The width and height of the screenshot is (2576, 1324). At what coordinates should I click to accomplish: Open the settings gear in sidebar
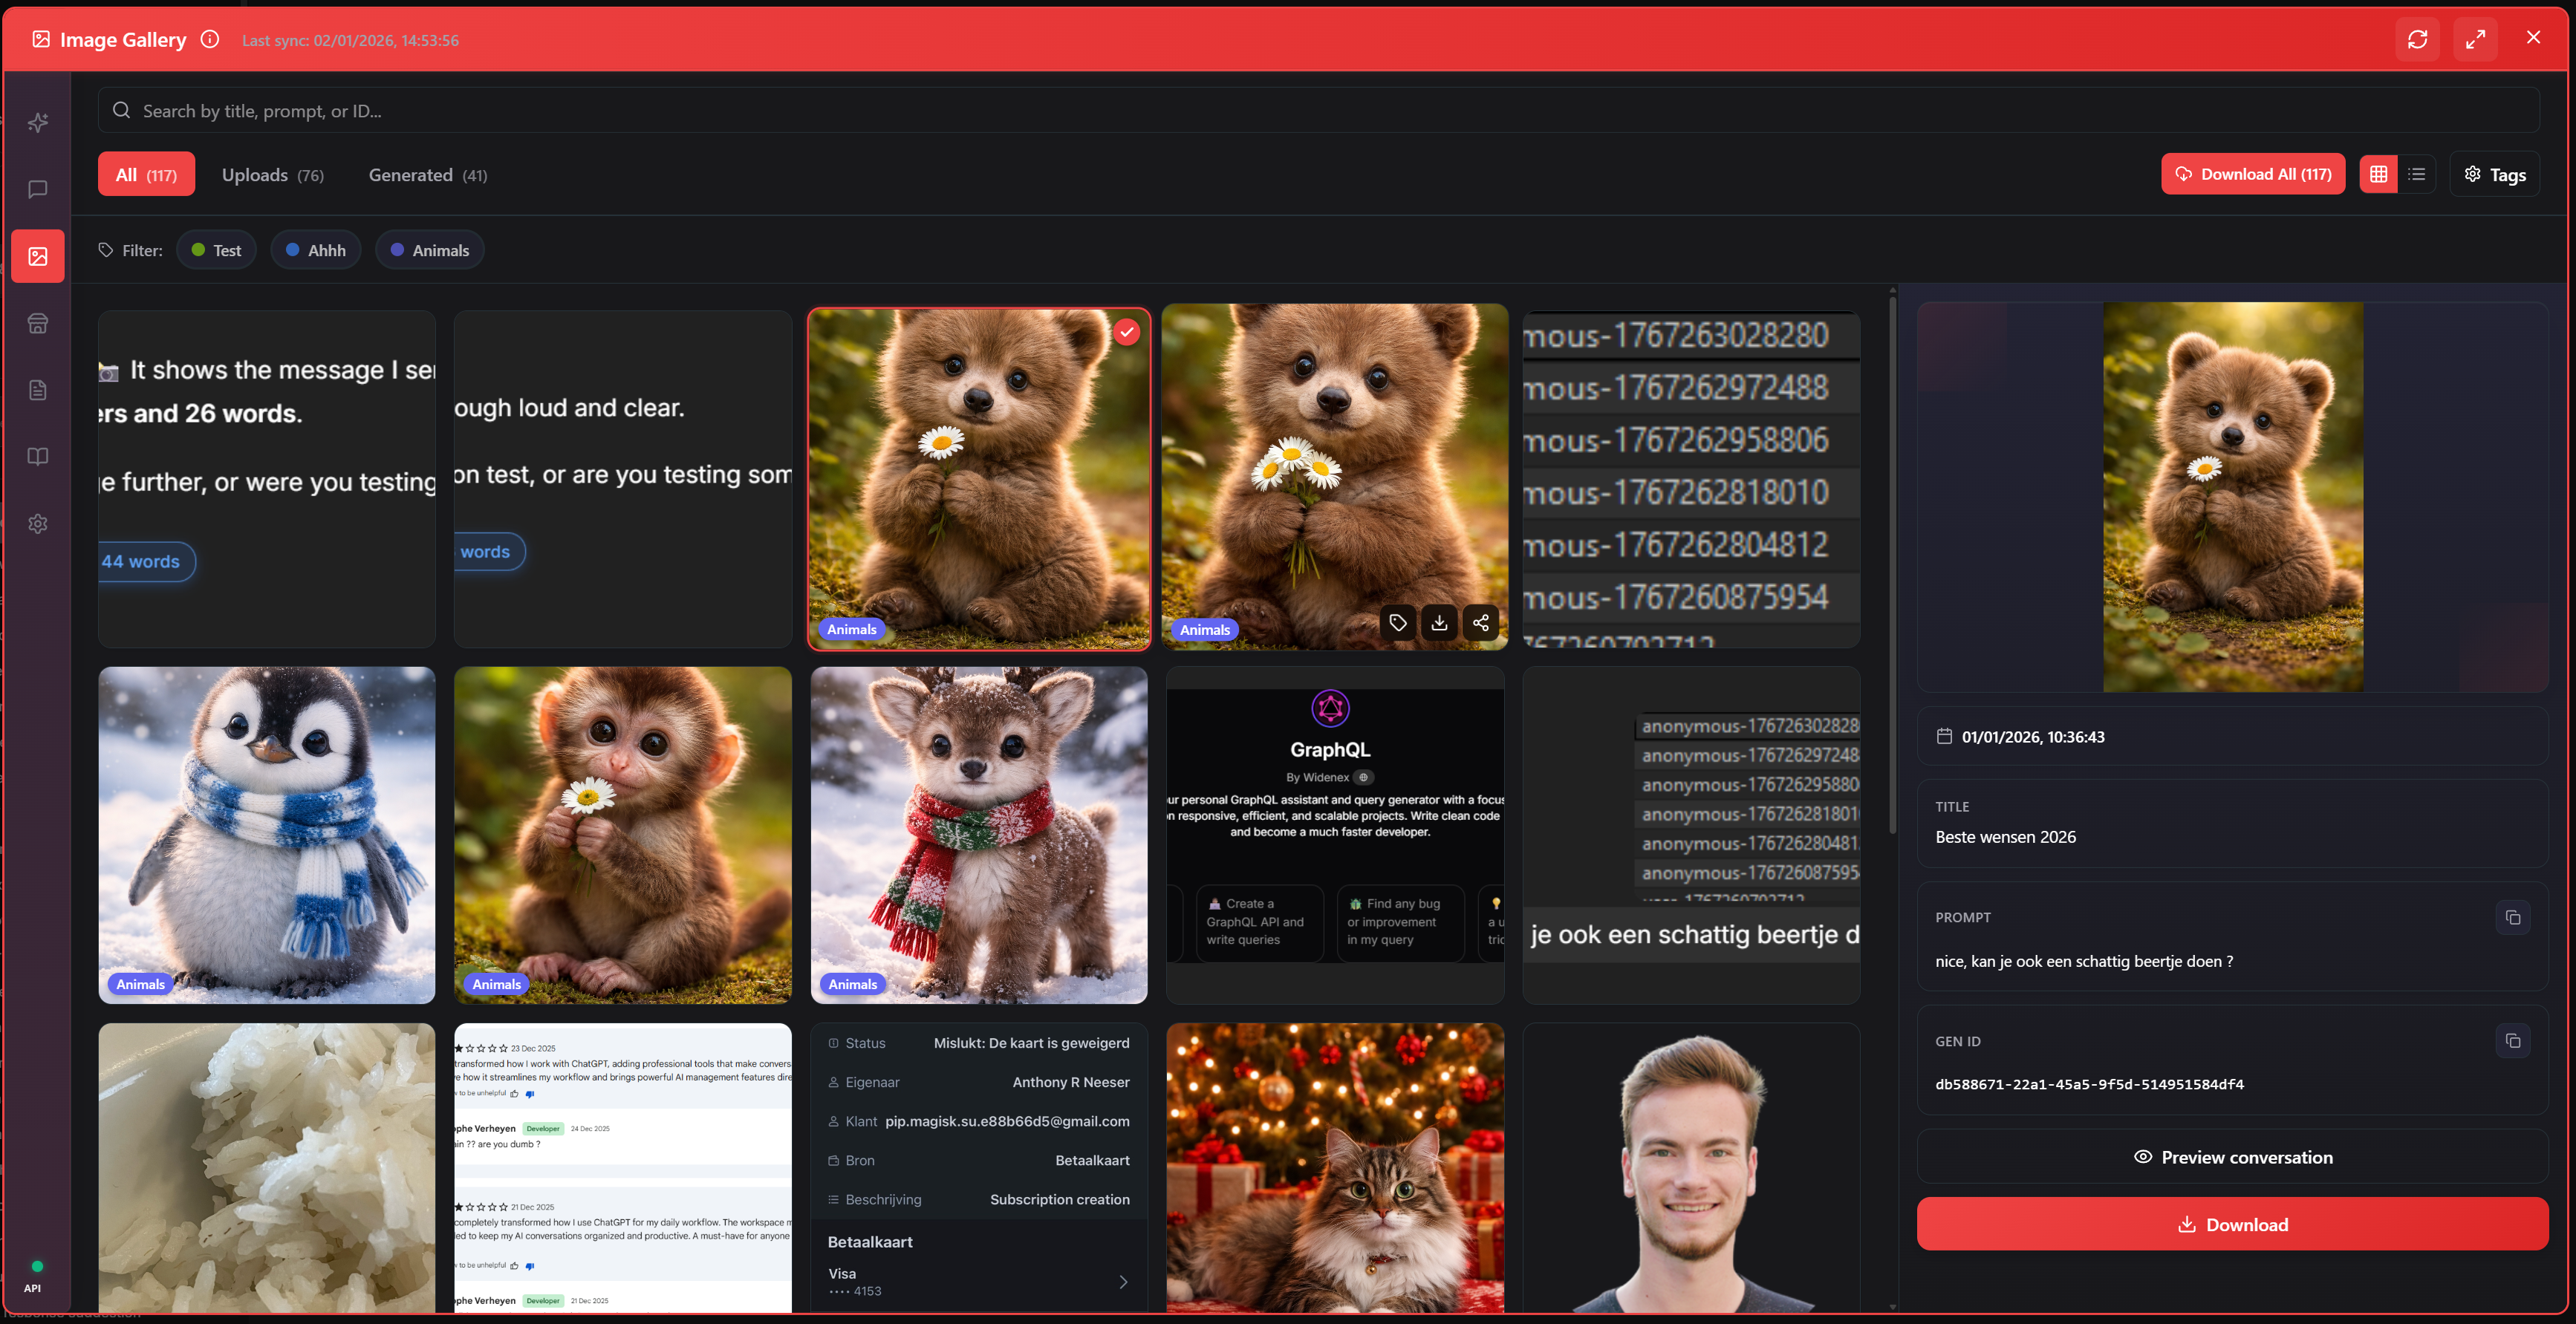click(37, 523)
